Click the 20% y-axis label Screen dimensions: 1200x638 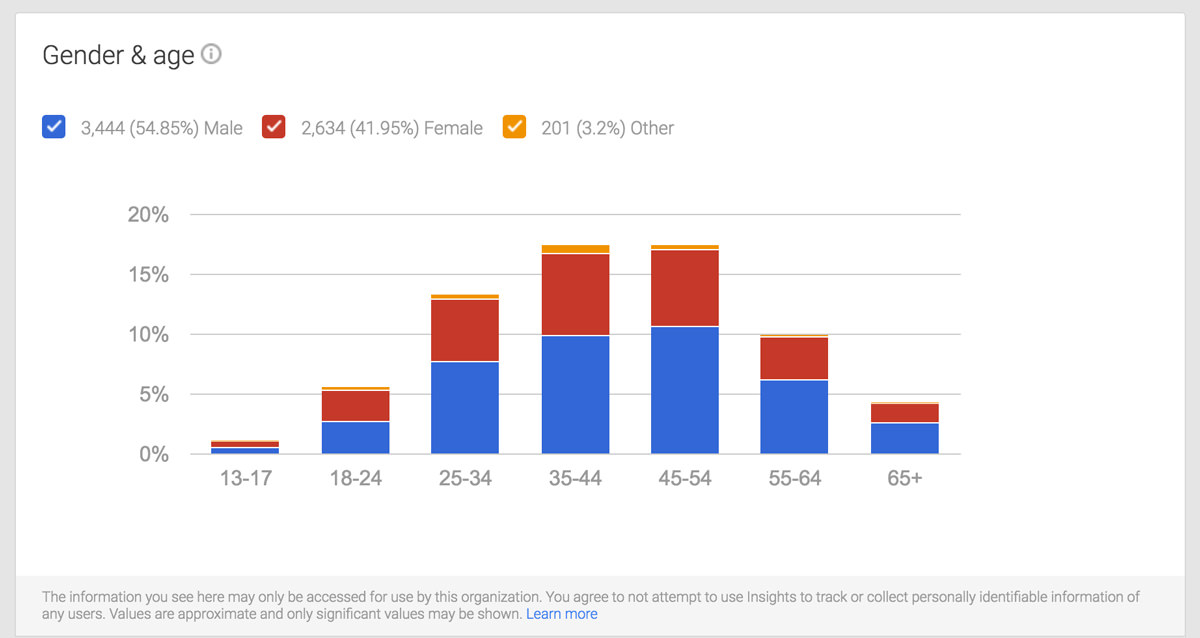(148, 215)
